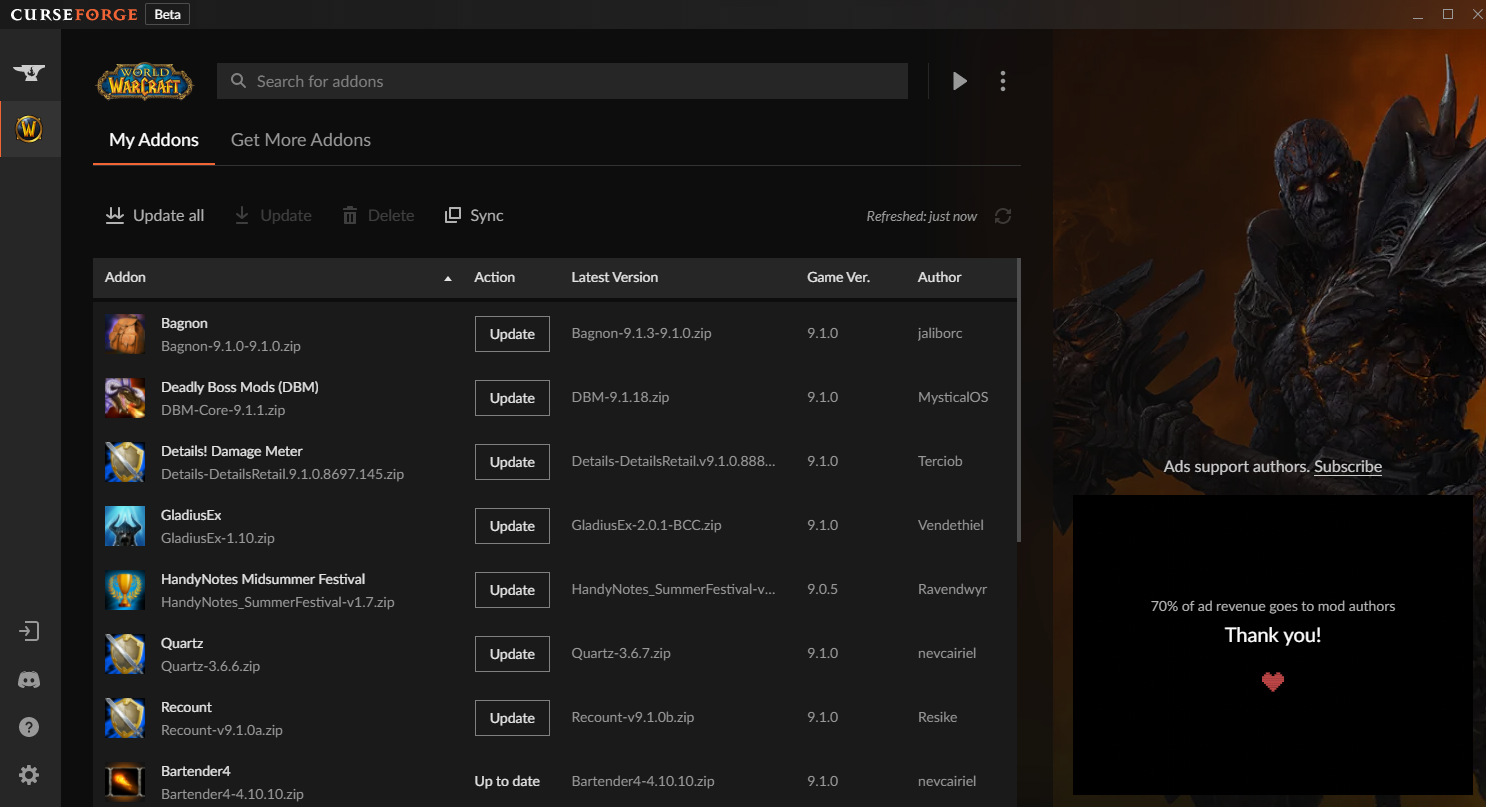Click DBM-9.1.18.zip latest version text

coord(620,397)
